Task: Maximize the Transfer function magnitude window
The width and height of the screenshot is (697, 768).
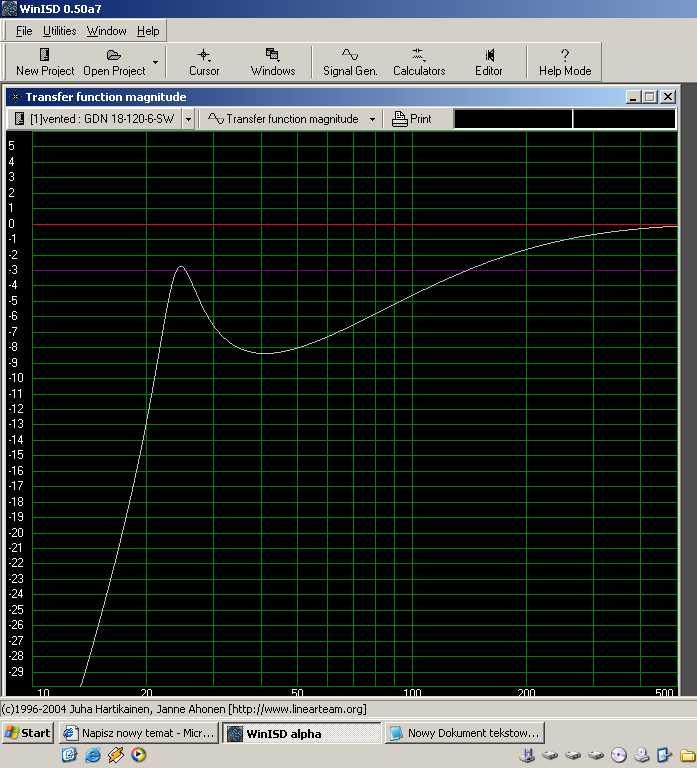Action: point(650,97)
